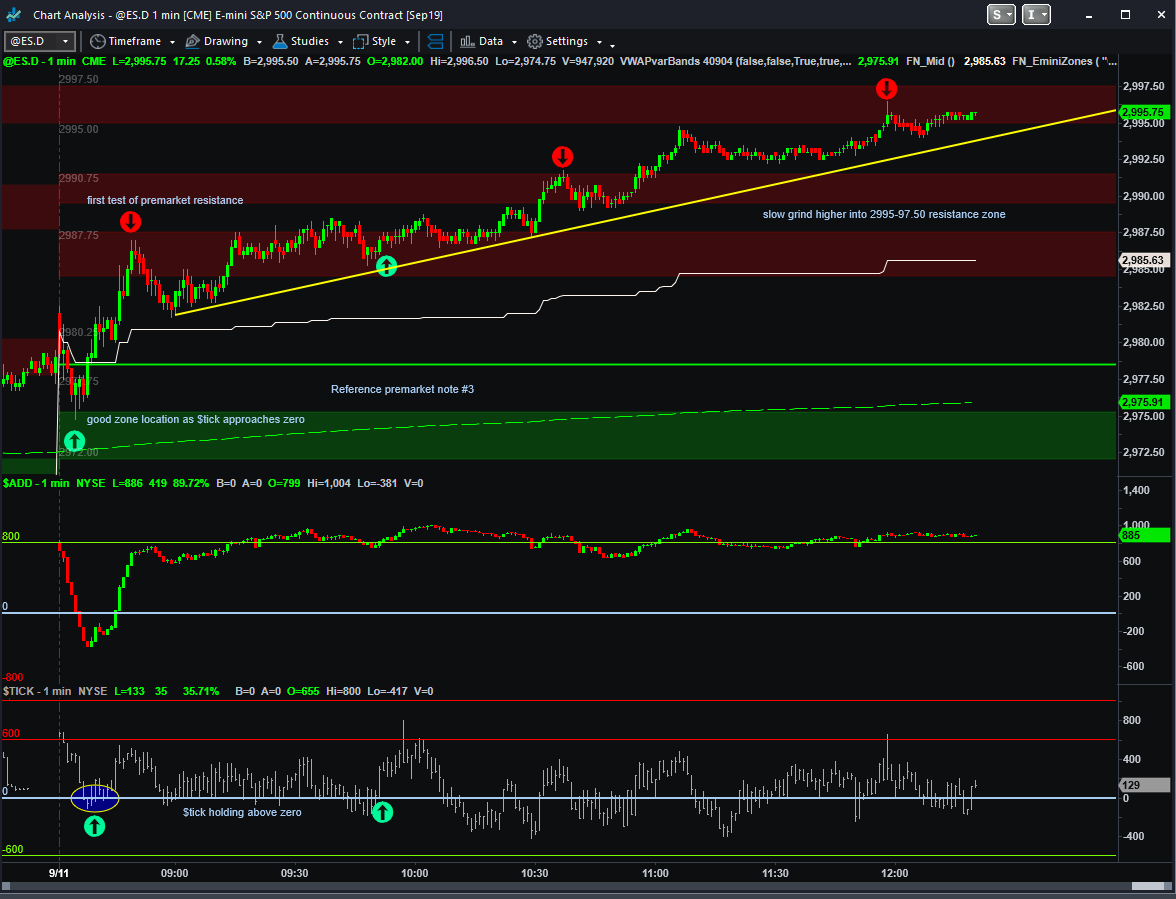Image resolution: width=1176 pixels, height=899 pixels.
Task: Expand the Studies dropdown arrow
Action: [340, 42]
